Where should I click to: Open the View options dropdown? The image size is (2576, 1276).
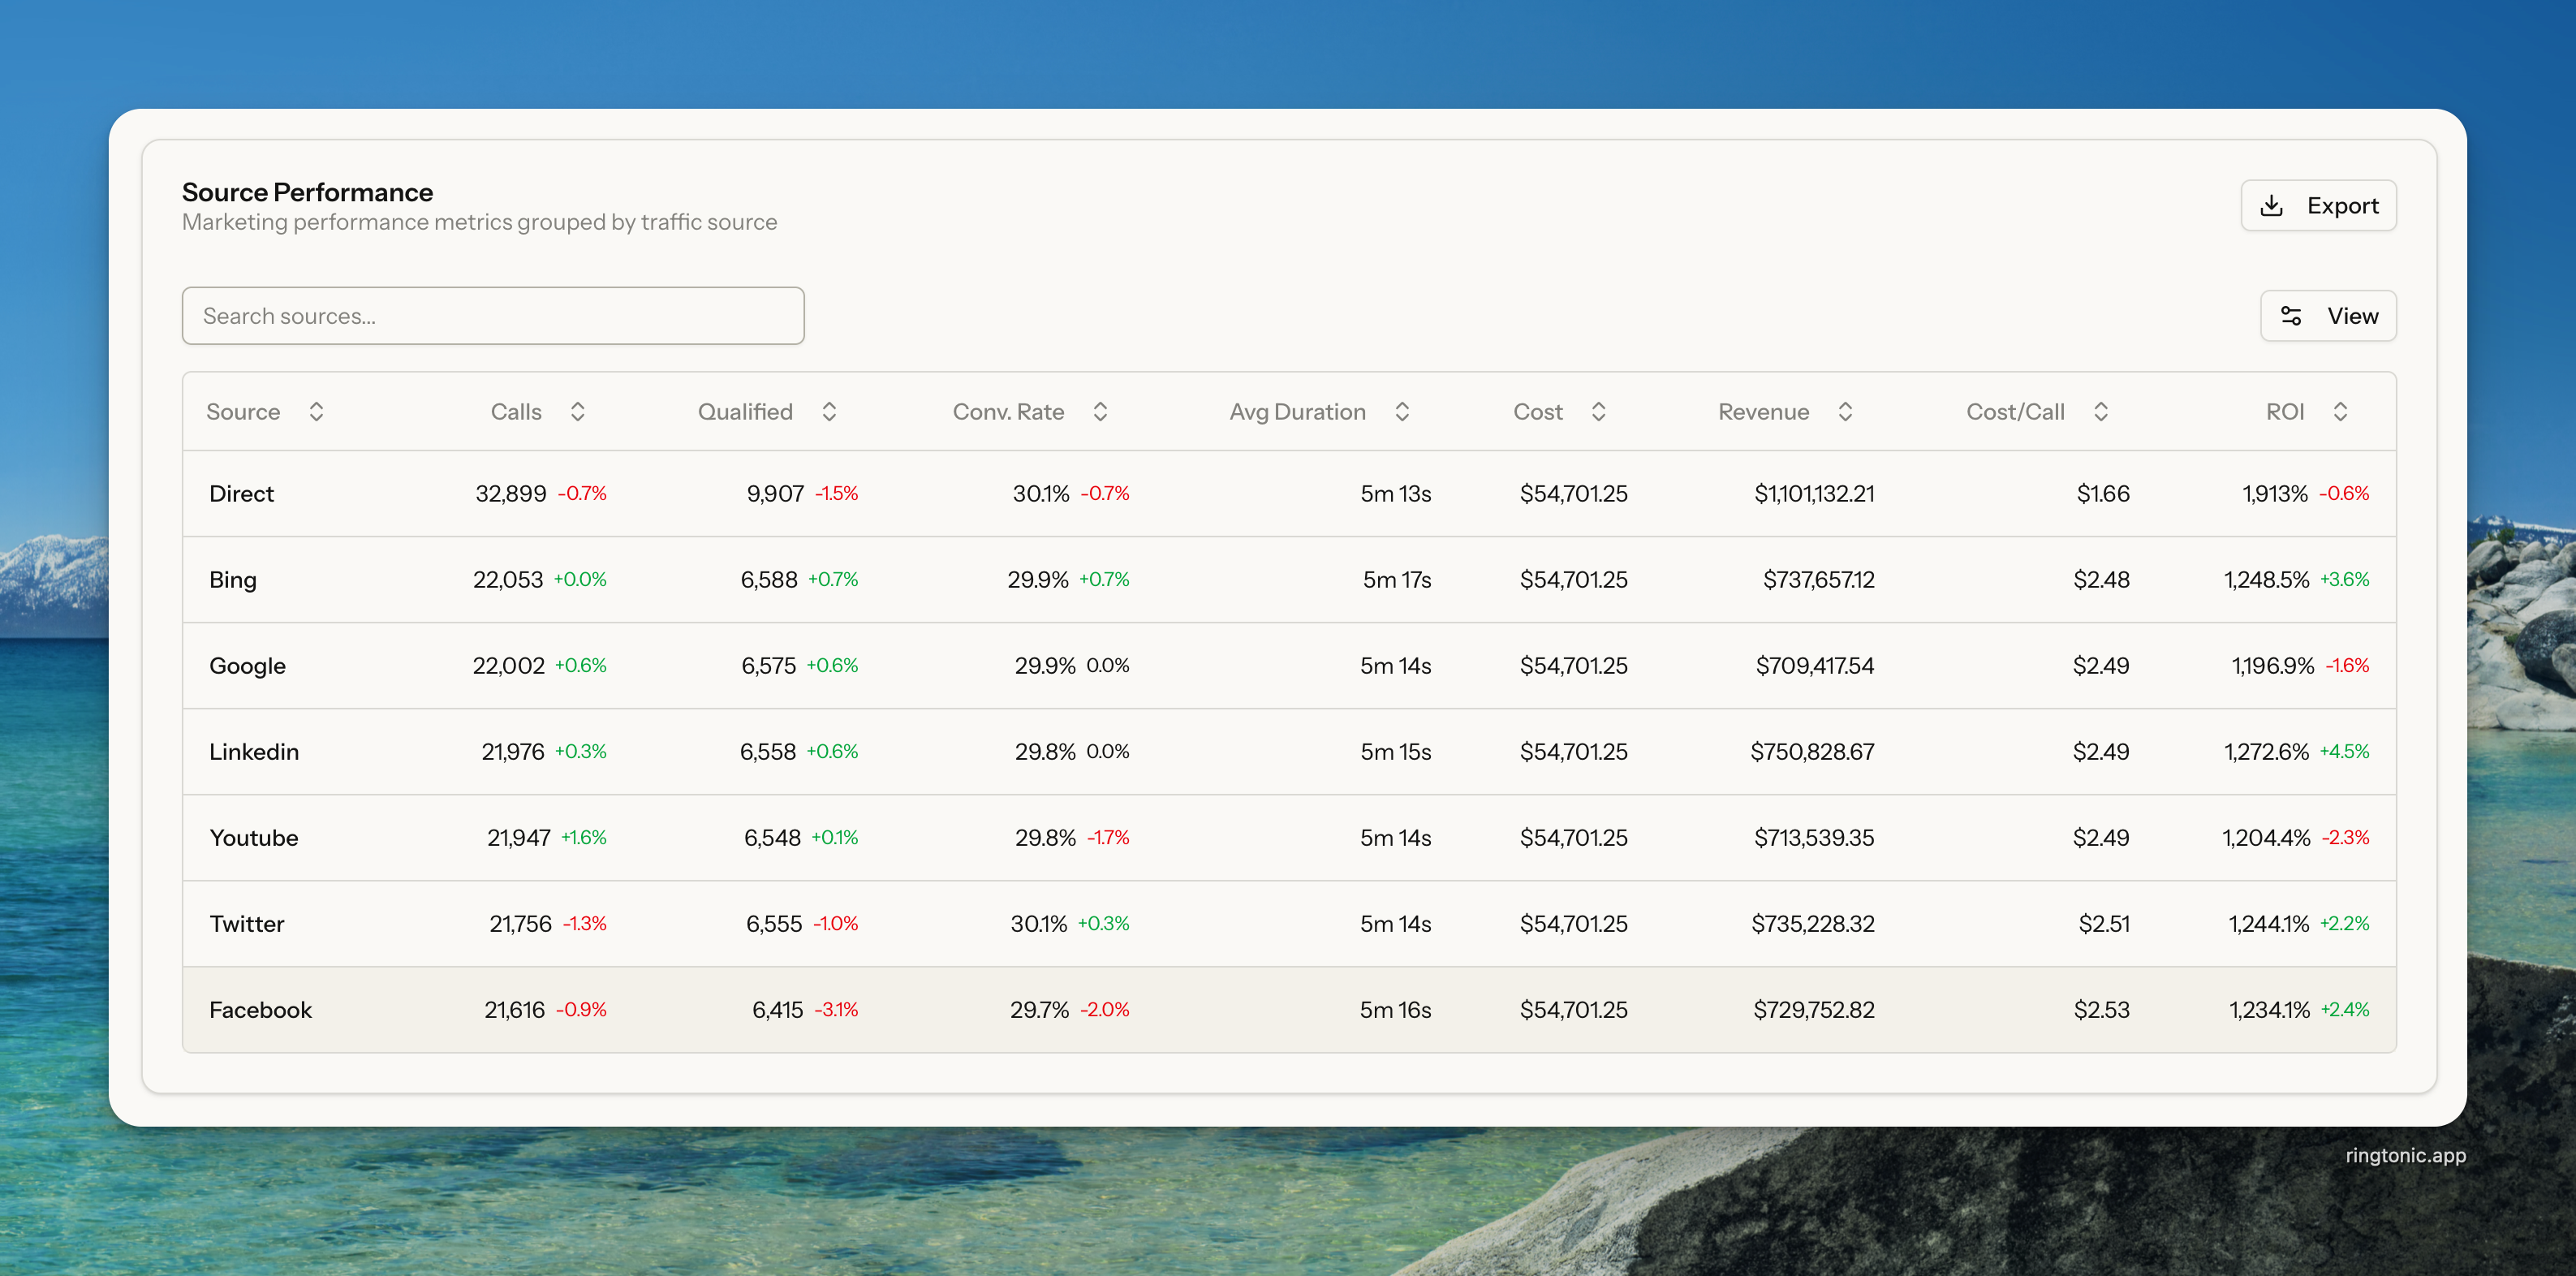coord(2328,316)
